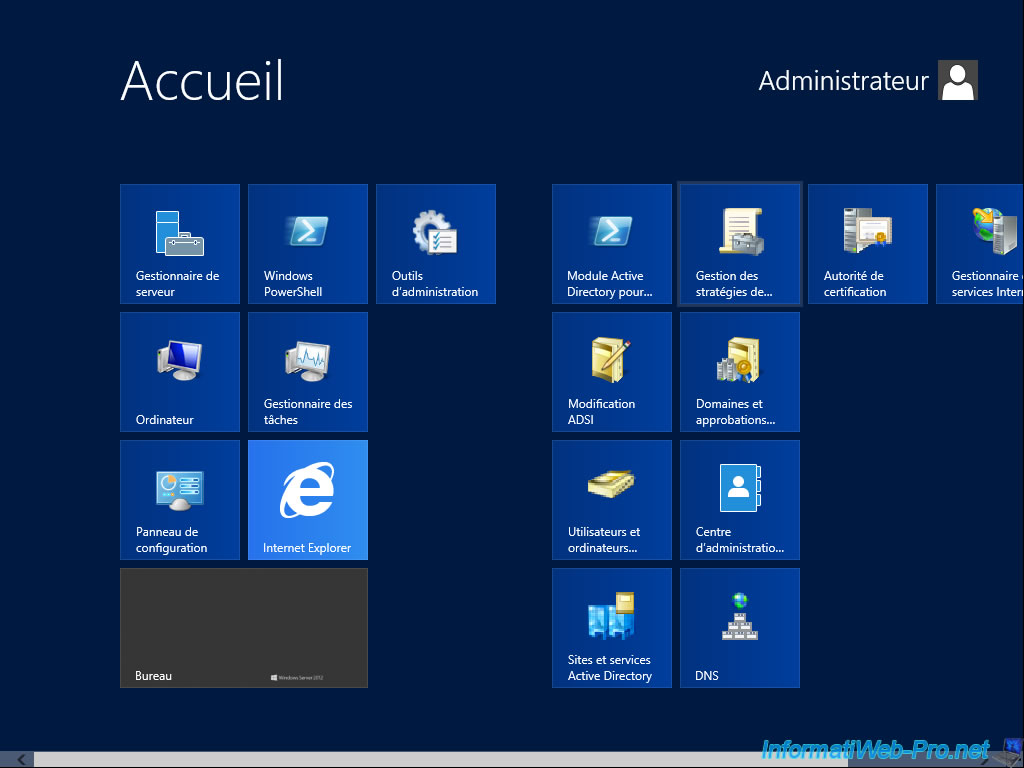Open Autorité de certification tile
Screen dimensions: 1024x768
tap(867, 244)
